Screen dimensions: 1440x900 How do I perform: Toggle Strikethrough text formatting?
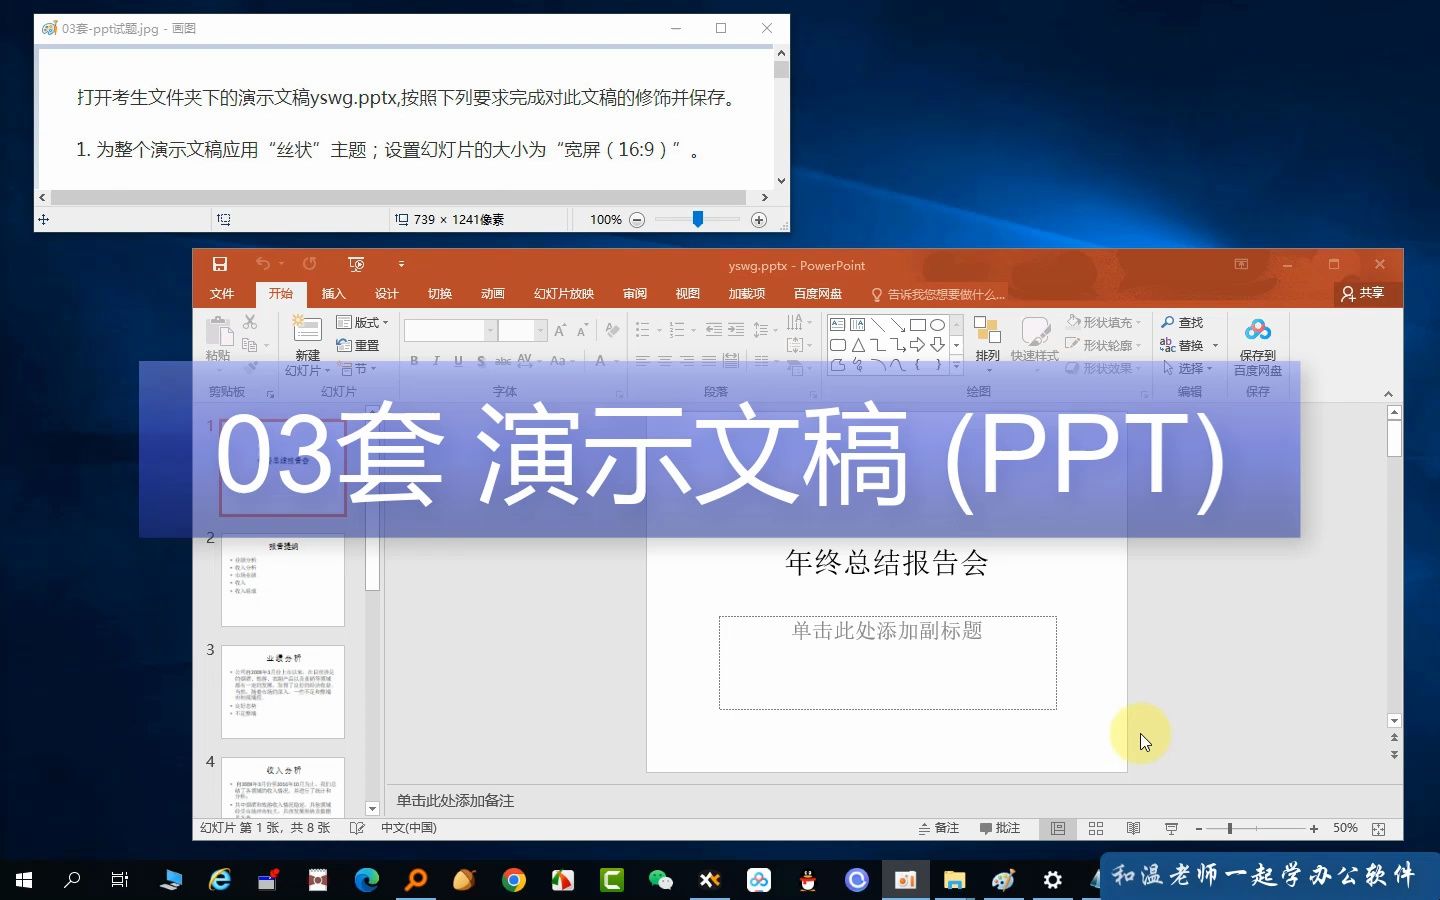click(480, 360)
